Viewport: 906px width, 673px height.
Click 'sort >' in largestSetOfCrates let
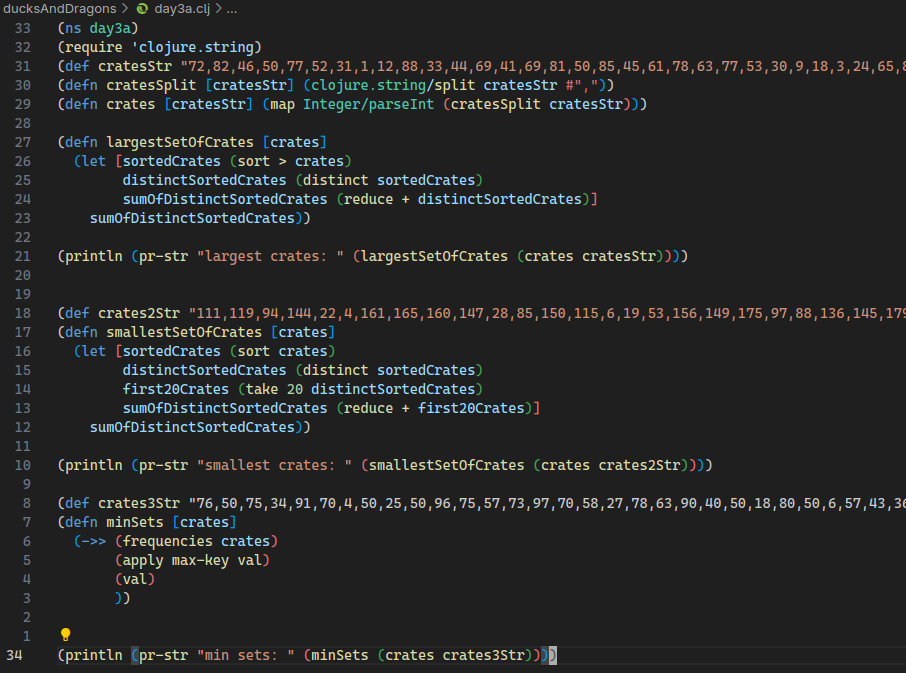262,161
